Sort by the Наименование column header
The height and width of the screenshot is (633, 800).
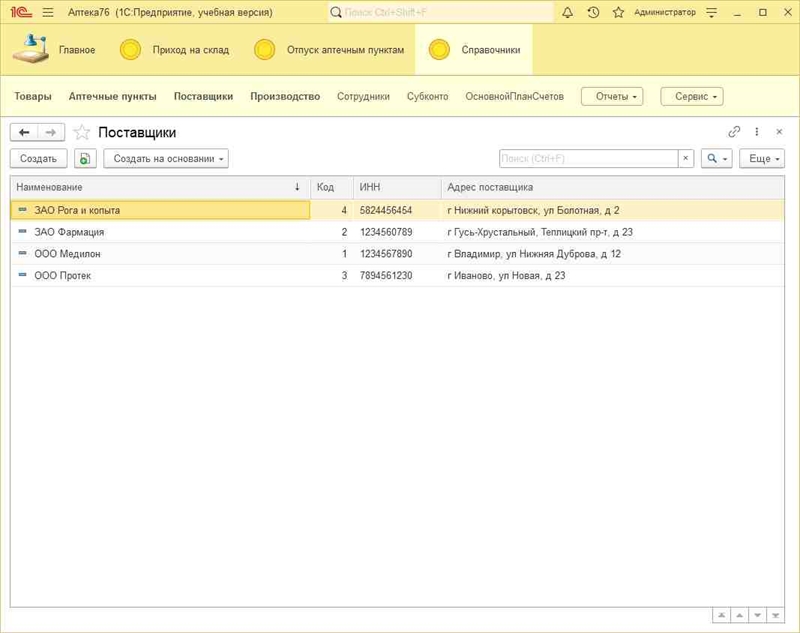coord(160,187)
